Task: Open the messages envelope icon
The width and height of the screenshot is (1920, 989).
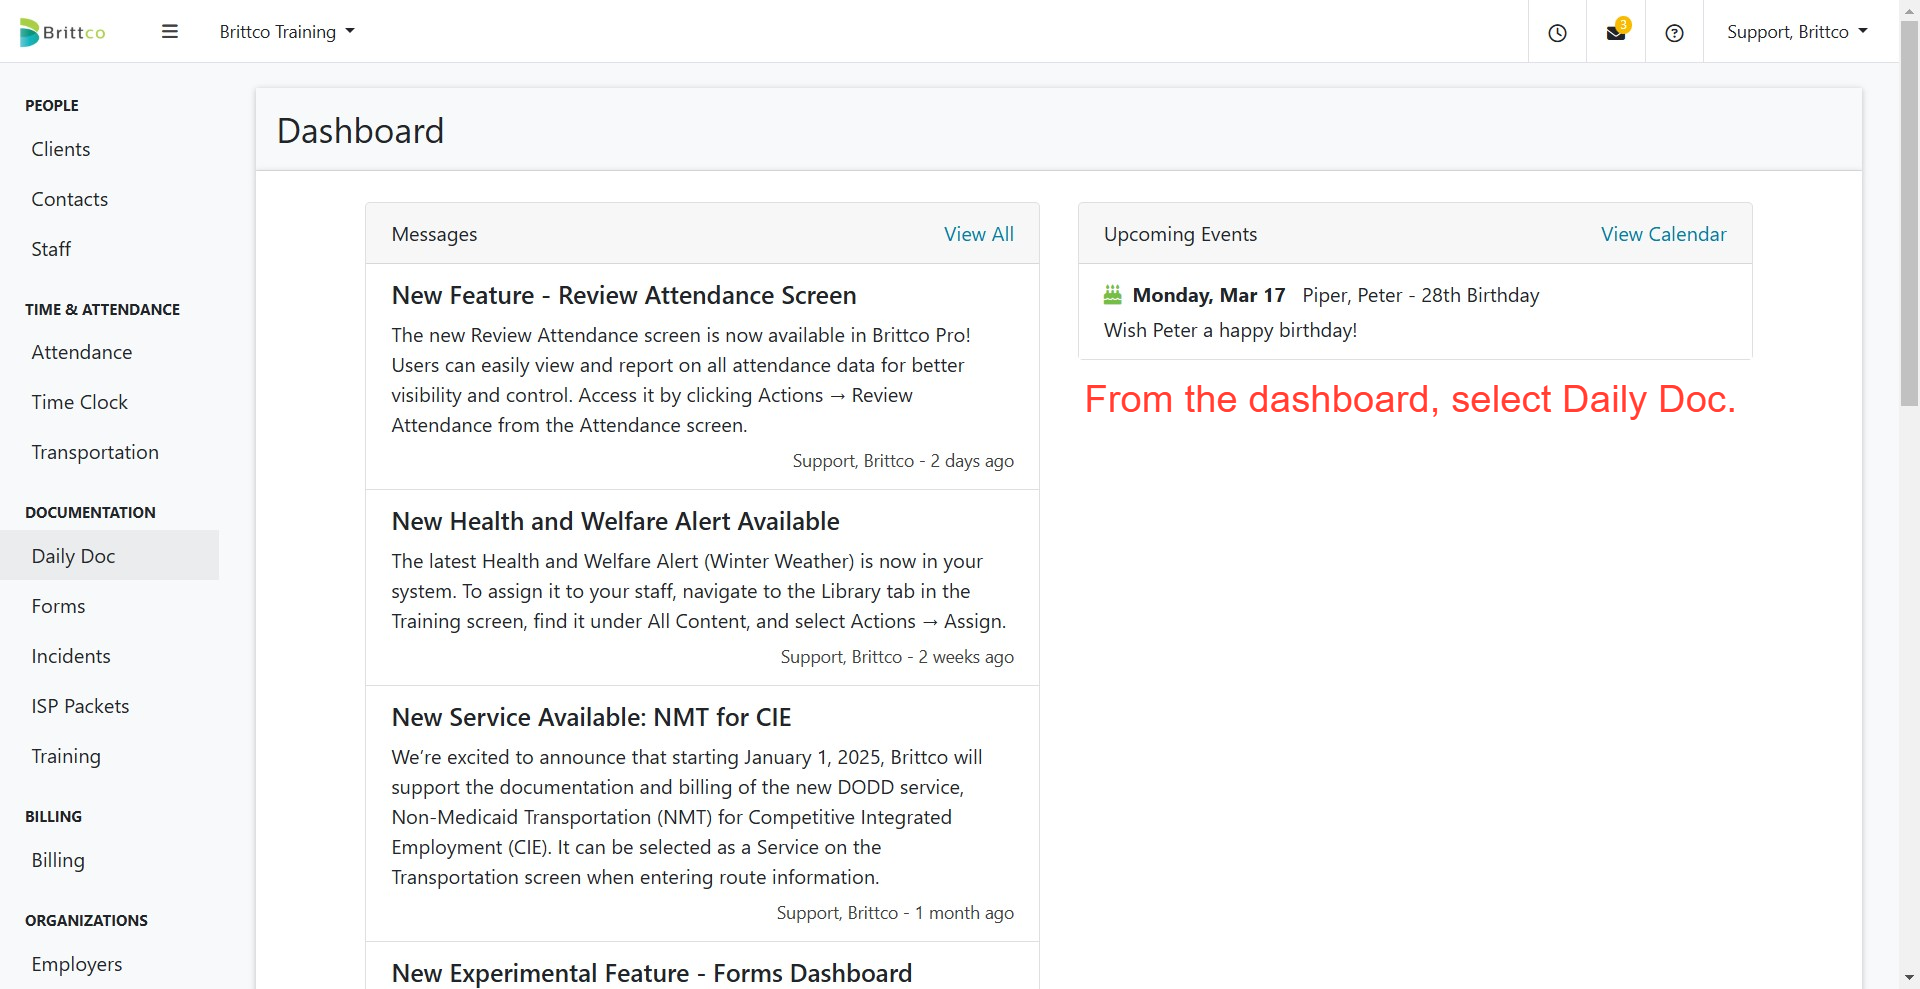Action: (1615, 33)
